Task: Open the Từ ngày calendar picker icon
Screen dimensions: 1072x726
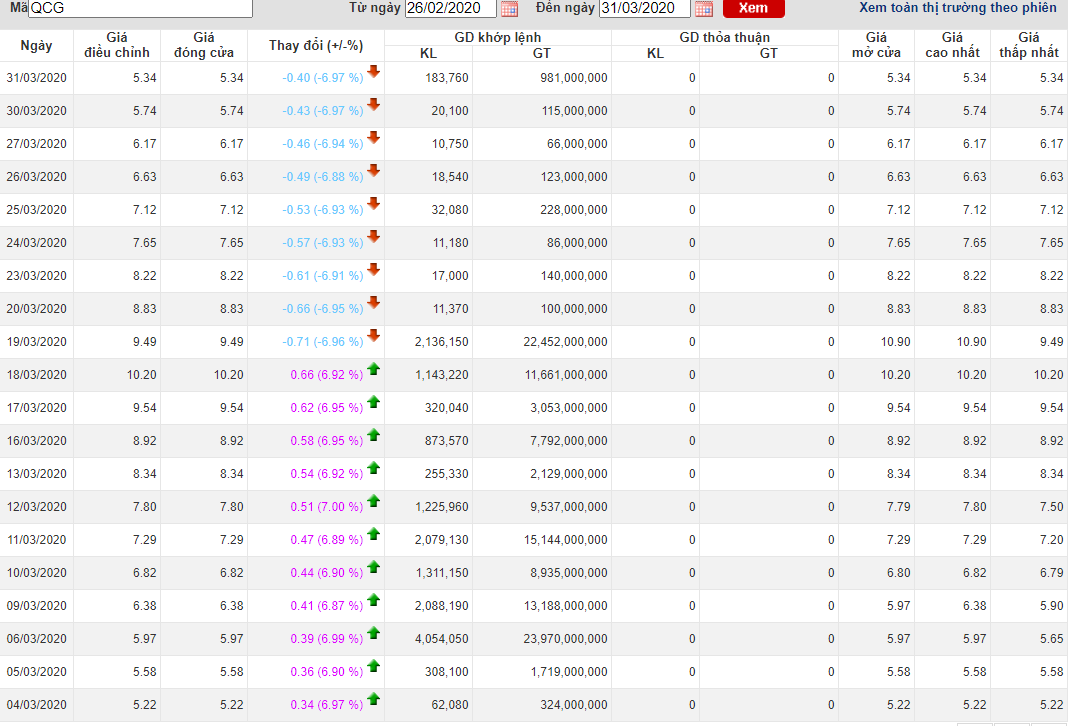Action: coord(509,8)
